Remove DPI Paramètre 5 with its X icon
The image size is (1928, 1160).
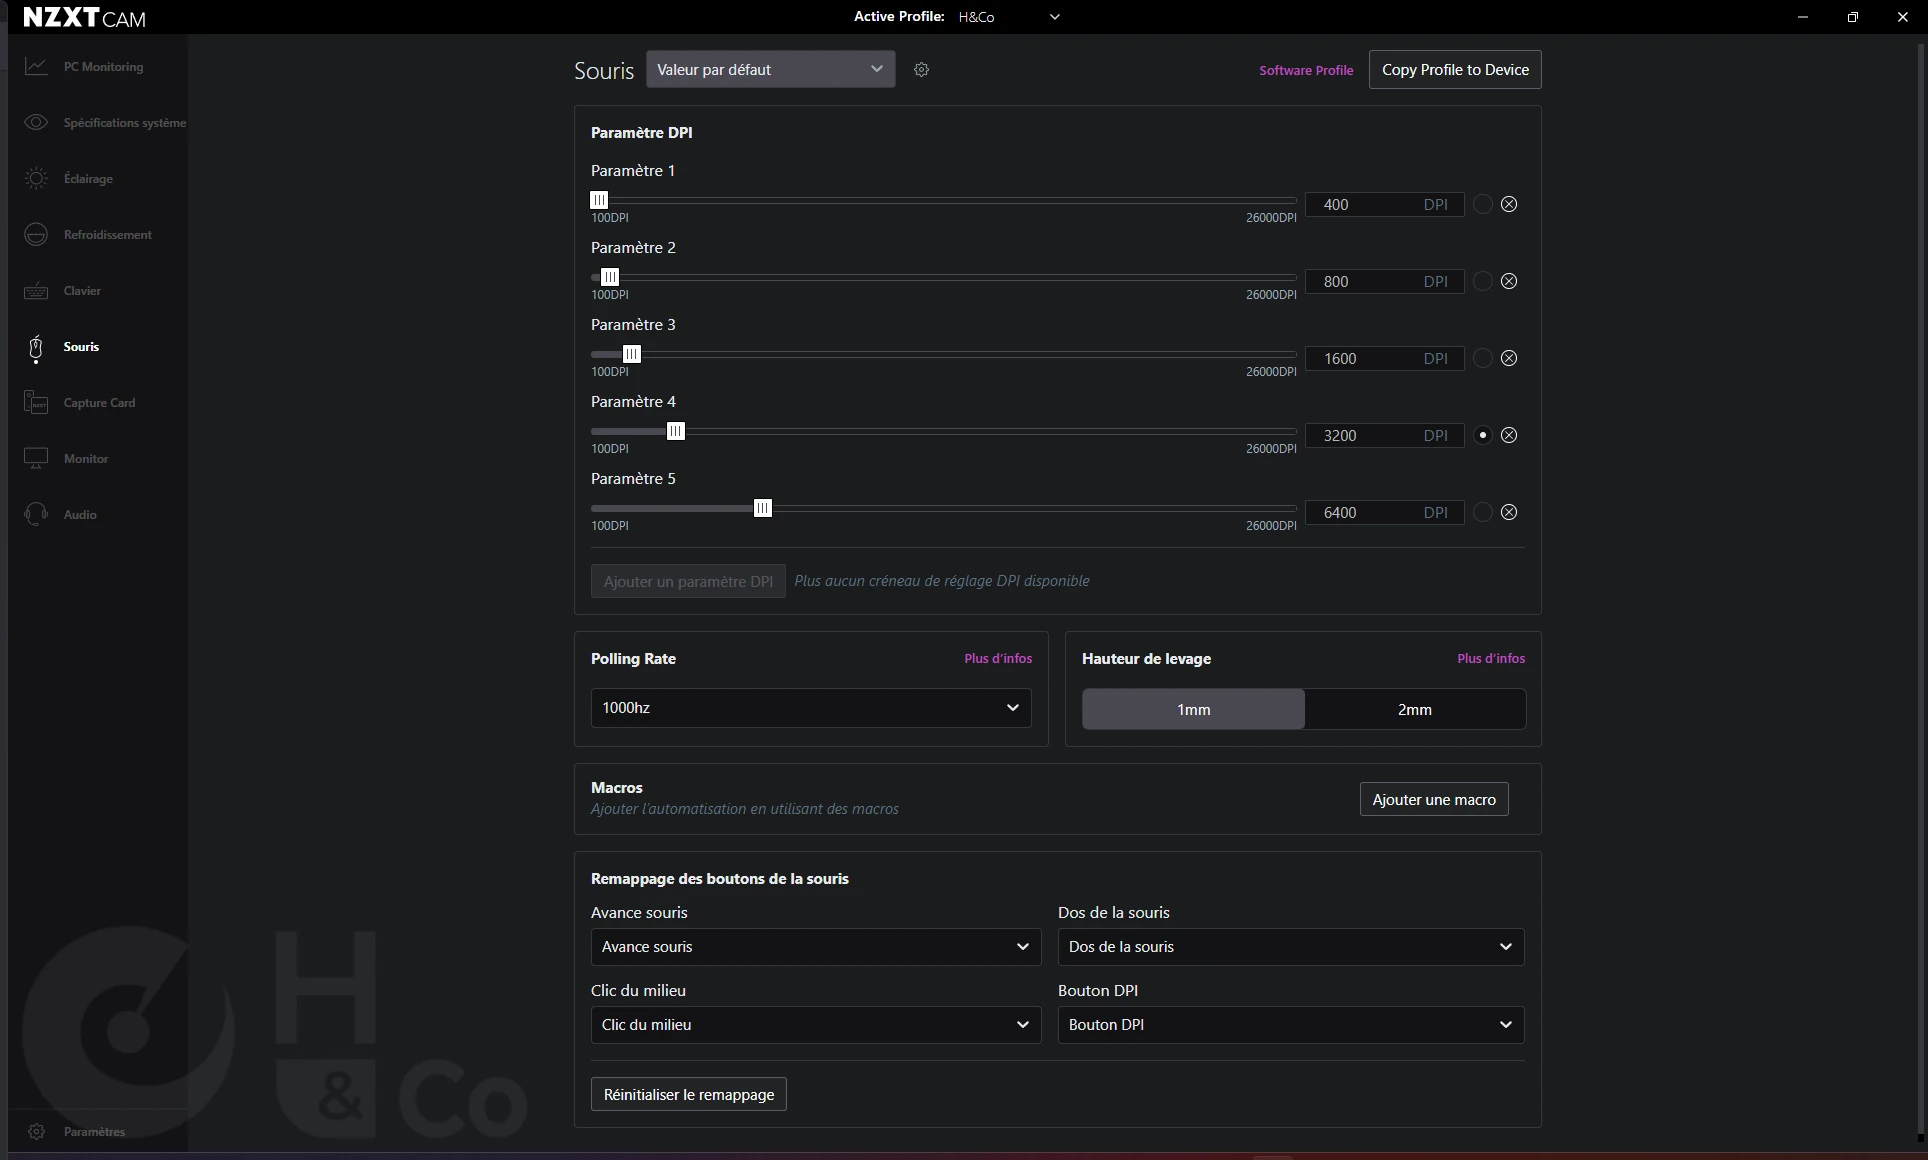1509,512
